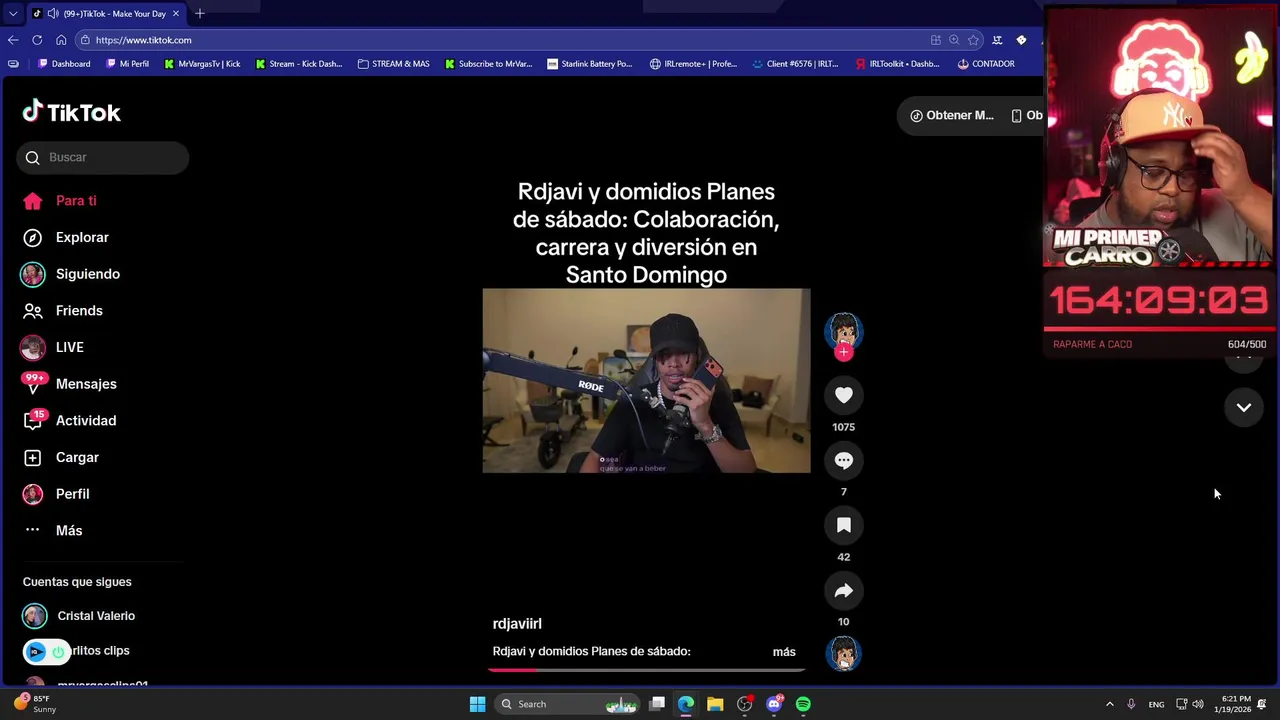1280x720 pixels.
Task: Open the comments bubble icon
Action: click(843, 460)
